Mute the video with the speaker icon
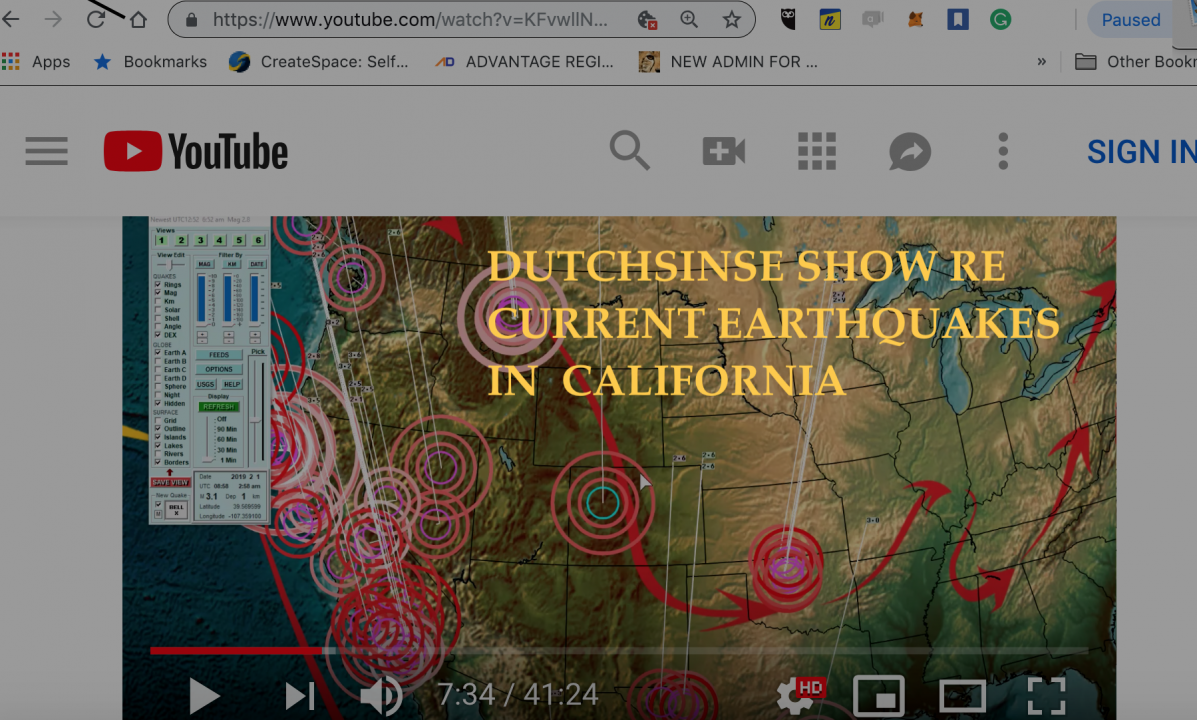Image resolution: width=1197 pixels, height=720 pixels. coord(381,696)
